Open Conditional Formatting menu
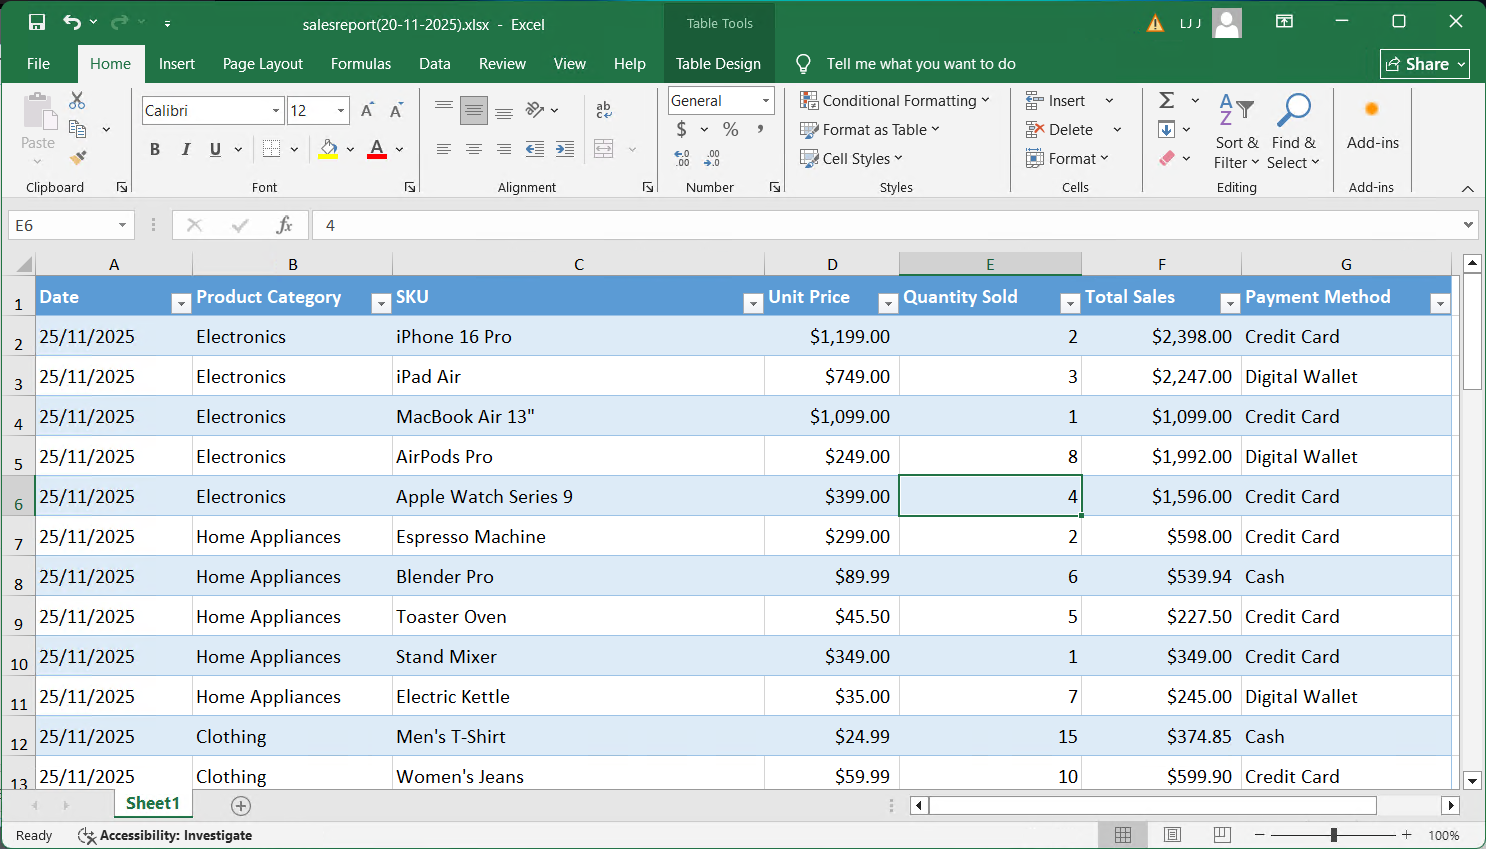1486x849 pixels. (894, 100)
